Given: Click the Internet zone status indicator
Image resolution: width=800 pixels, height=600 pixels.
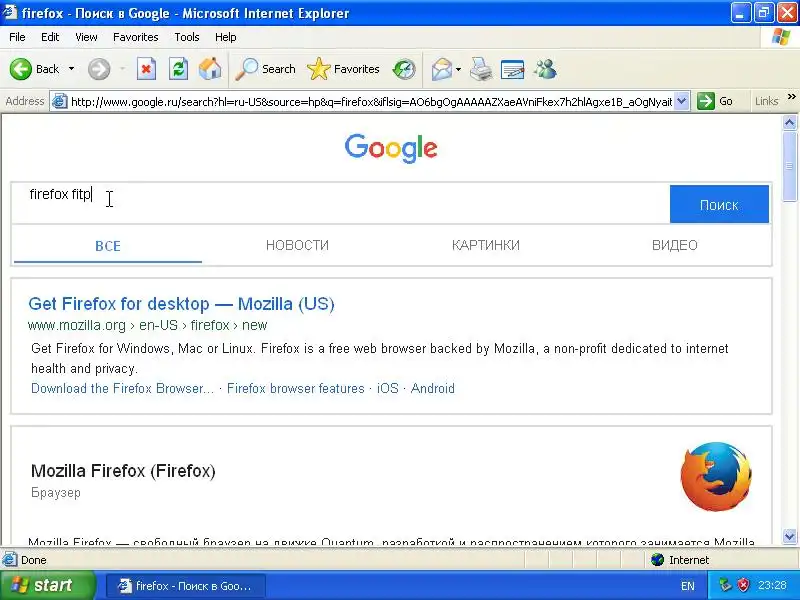Looking at the screenshot, I should (x=680, y=560).
